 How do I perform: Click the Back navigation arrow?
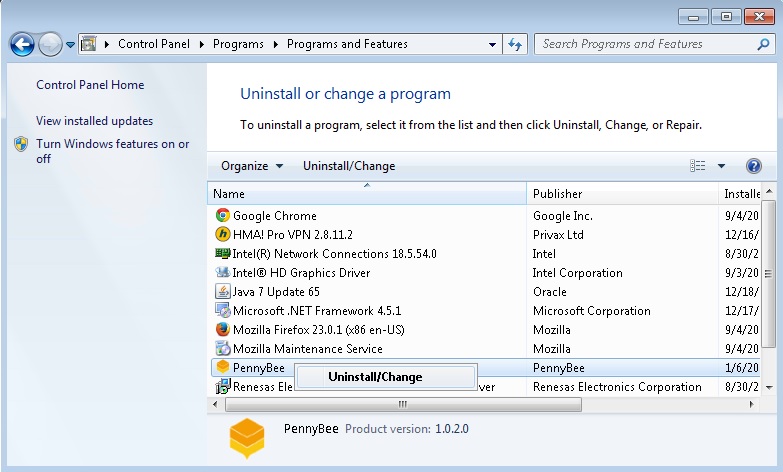pyautogui.click(x=22, y=44)
